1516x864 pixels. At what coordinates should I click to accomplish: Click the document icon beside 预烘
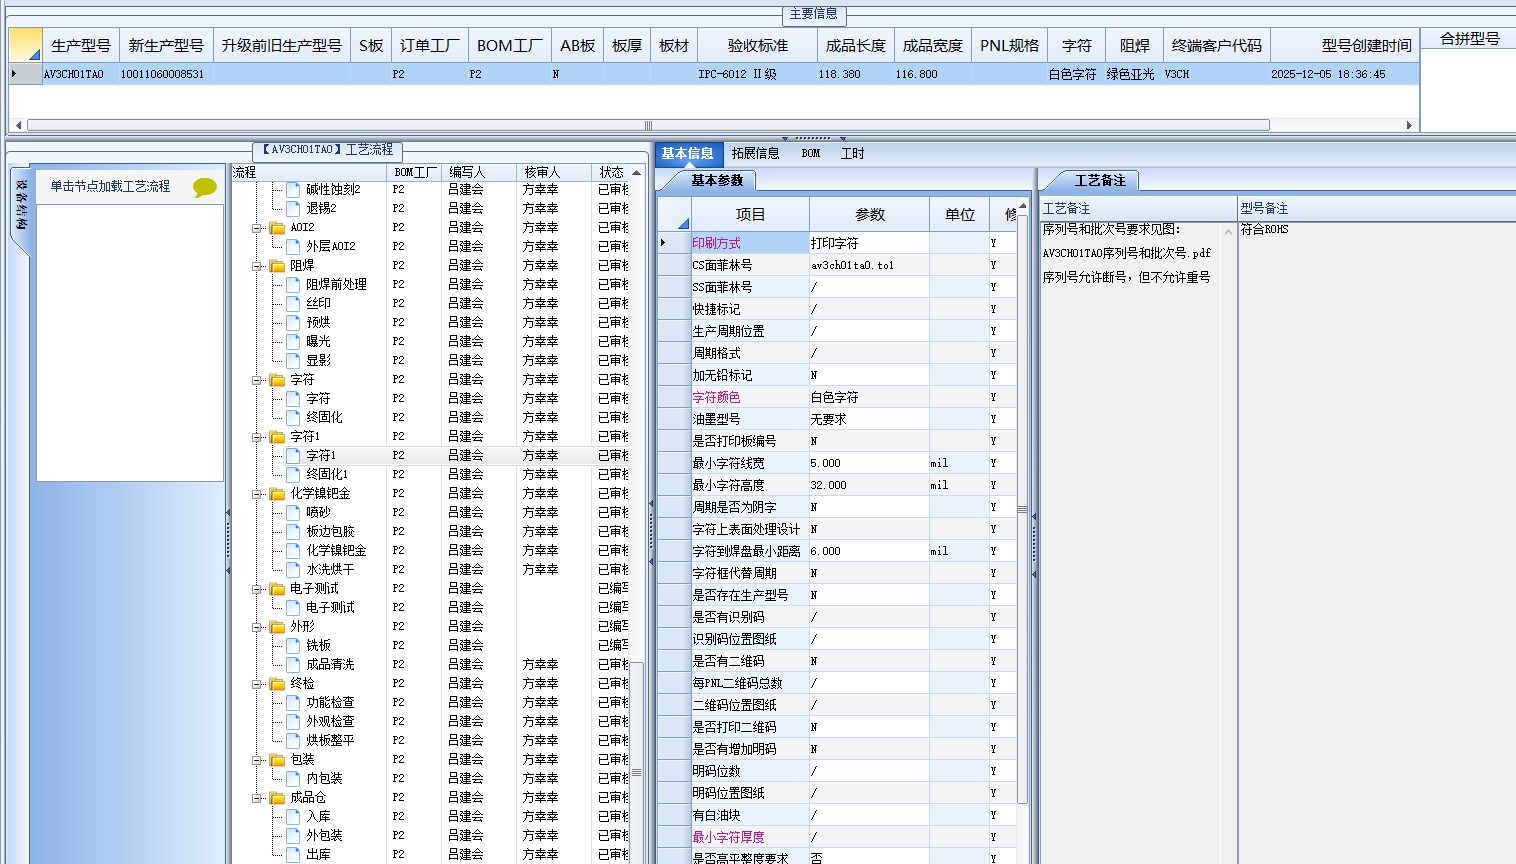tap(293, 322)
